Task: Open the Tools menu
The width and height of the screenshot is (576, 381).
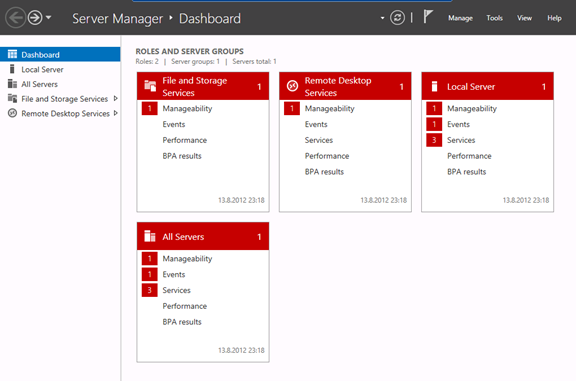Action: 494,18
